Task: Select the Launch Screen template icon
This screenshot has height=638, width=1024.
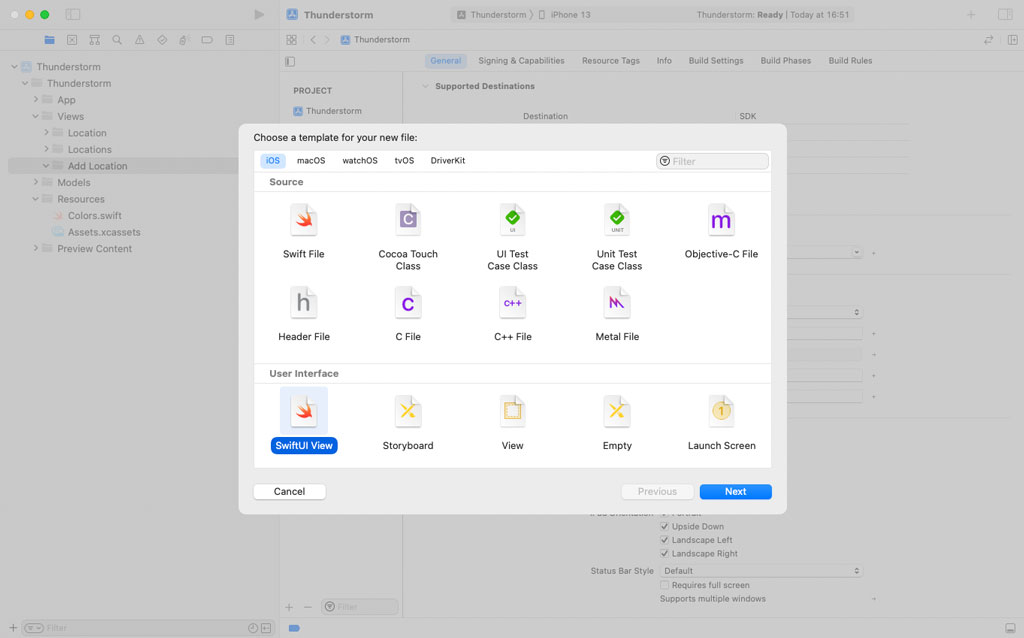Action: coord(721,411)
